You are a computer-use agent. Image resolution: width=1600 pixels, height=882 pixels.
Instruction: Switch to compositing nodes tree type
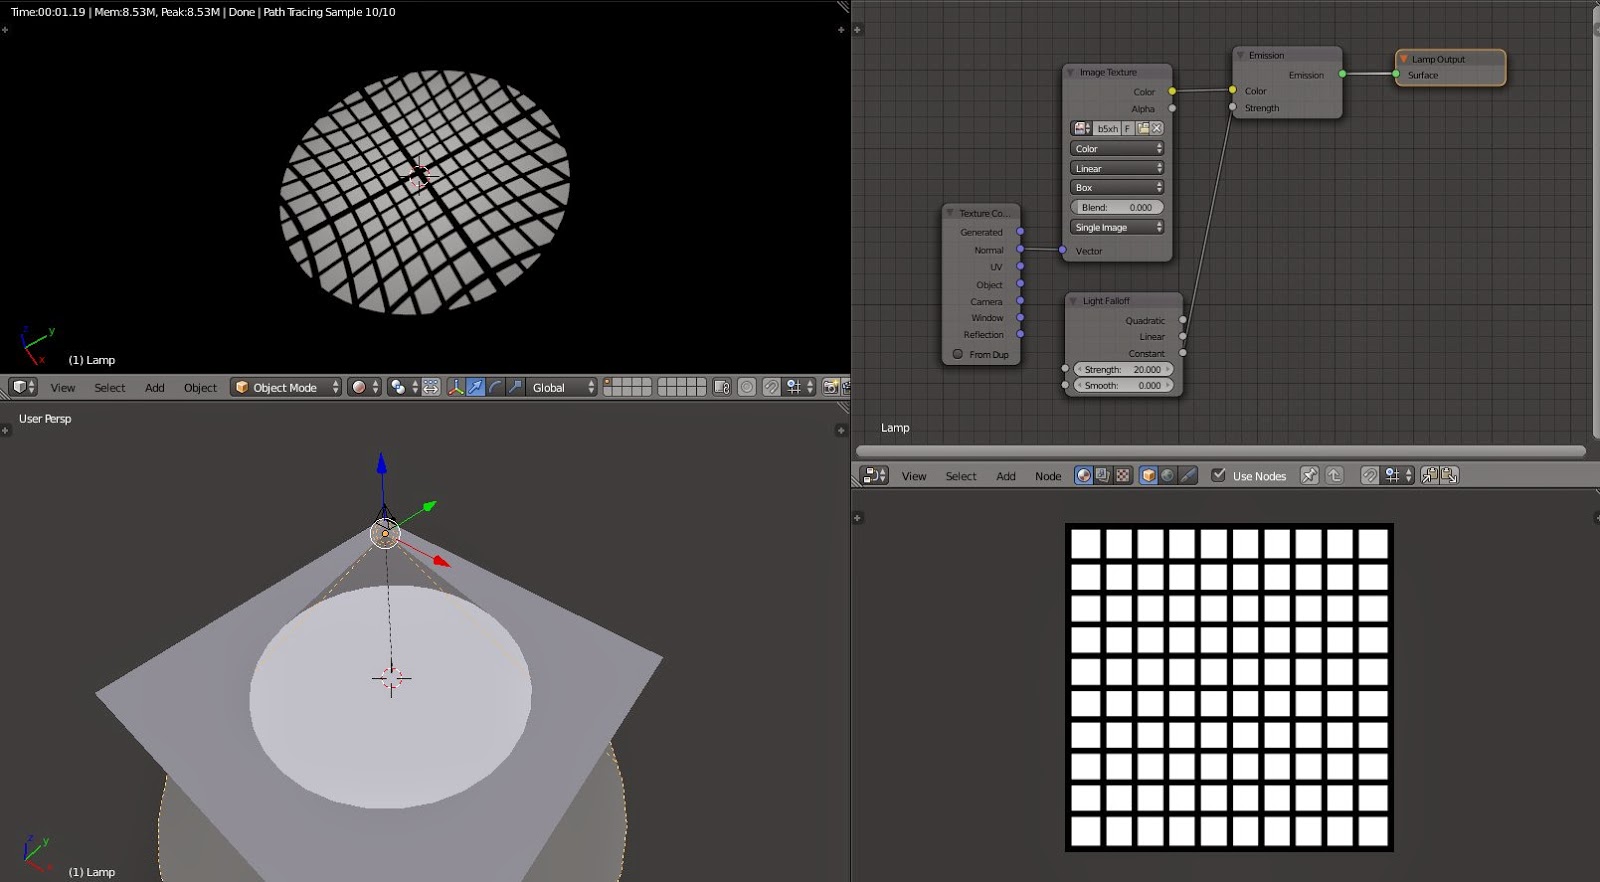point(1103,475)
